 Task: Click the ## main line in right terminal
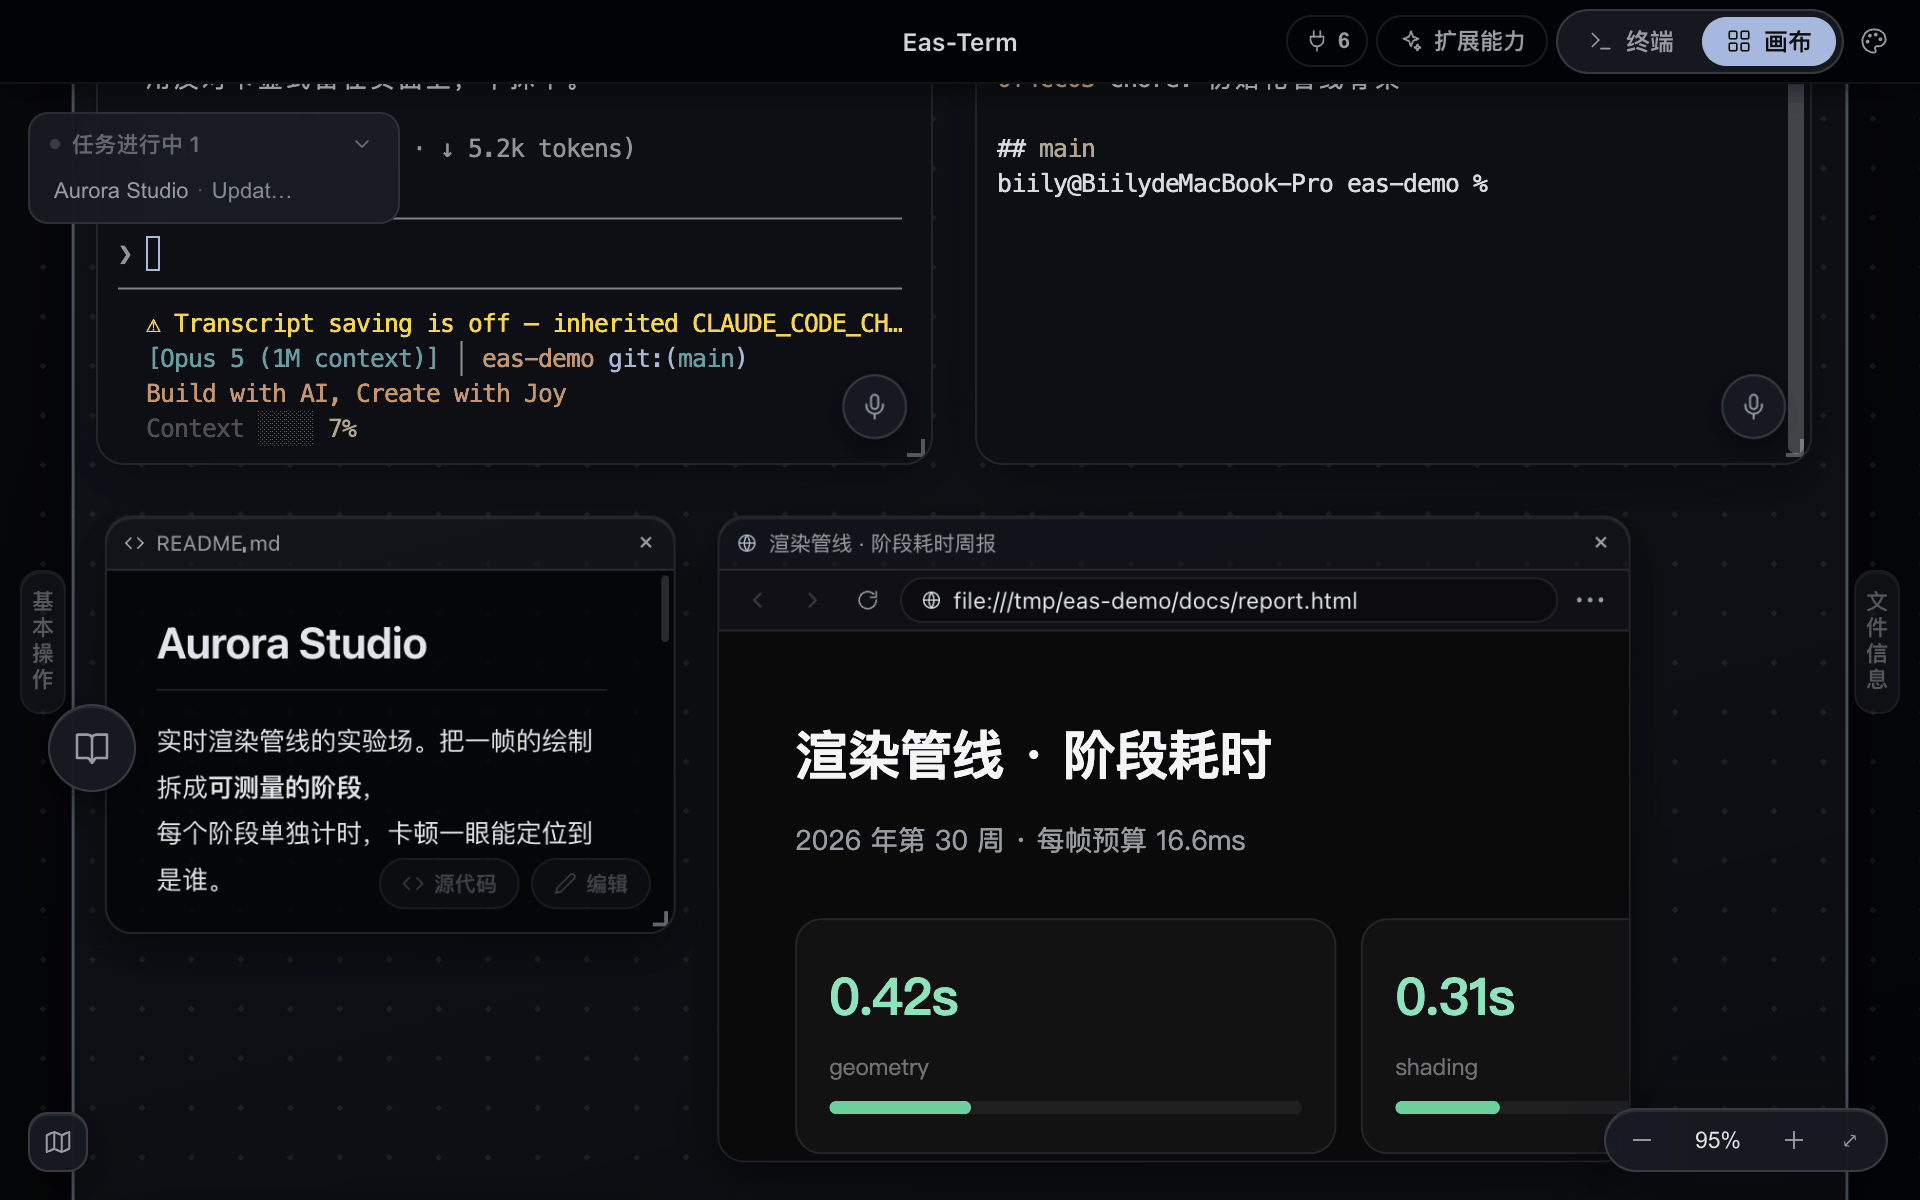click(x=1046, y=148)
